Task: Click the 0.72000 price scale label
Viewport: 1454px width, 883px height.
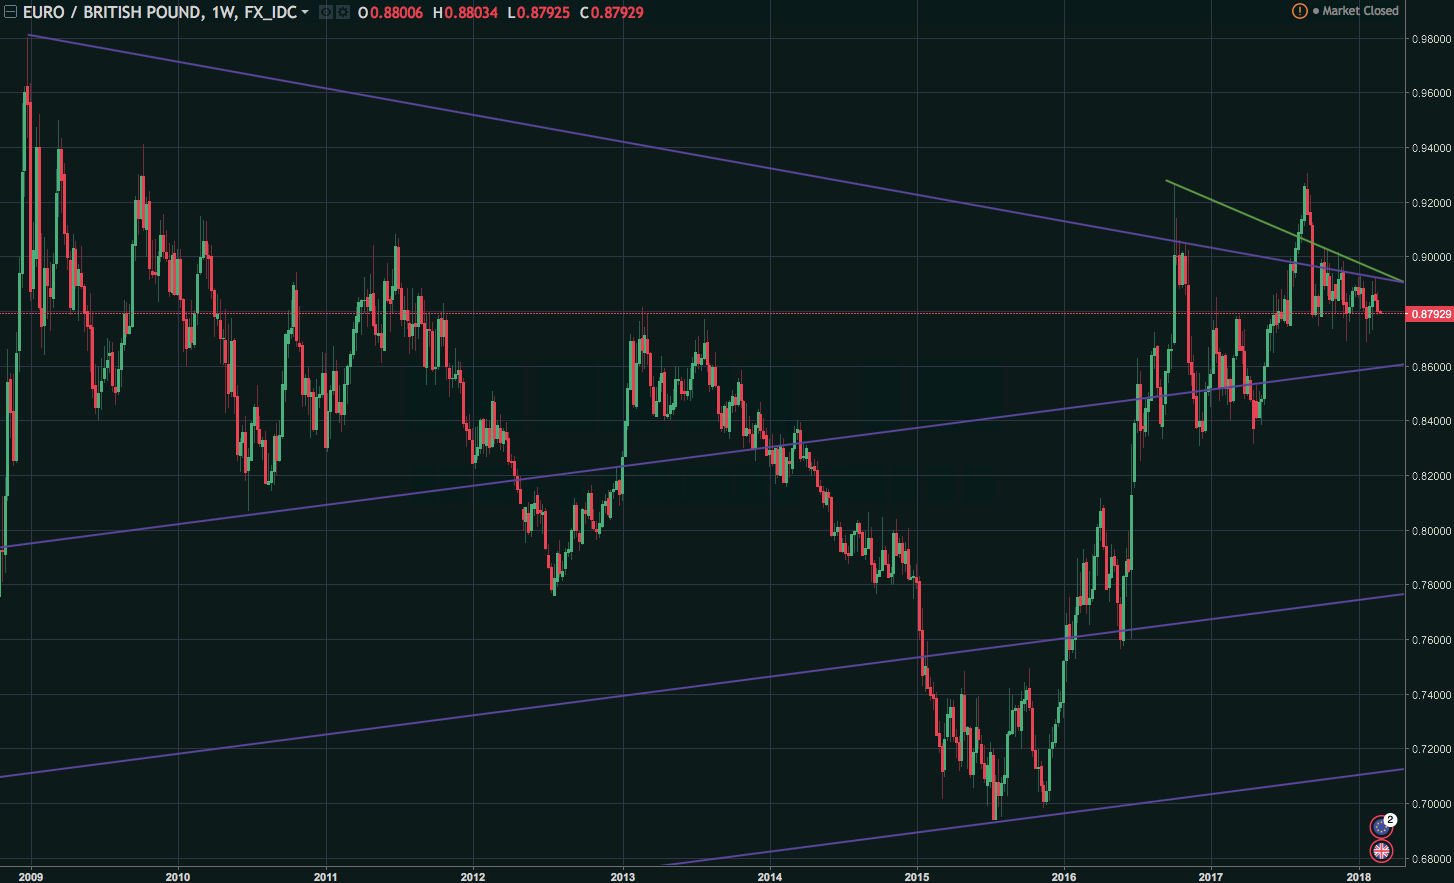Action: 1431,749
